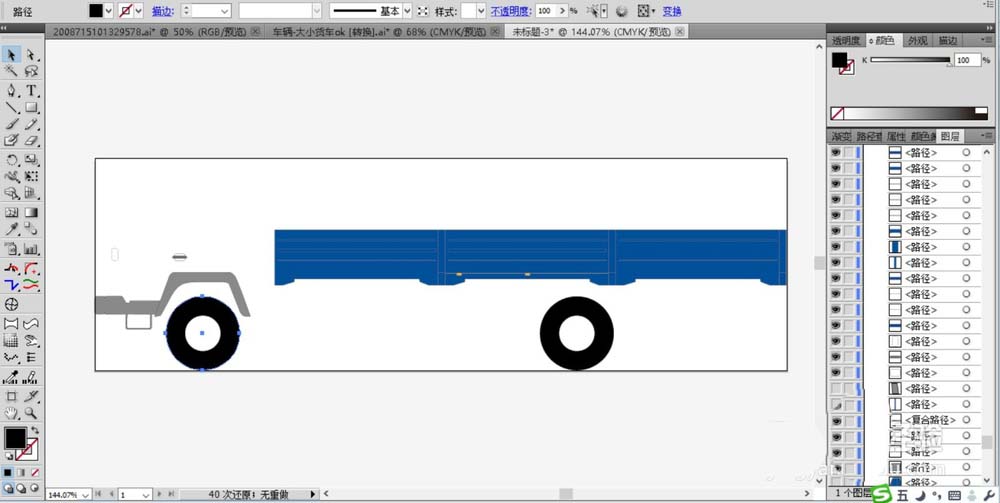The width and height of the screenshot is (1000, 503).
Task: Open the fill color dropdown in the control bar
Action: coord(108,11)
